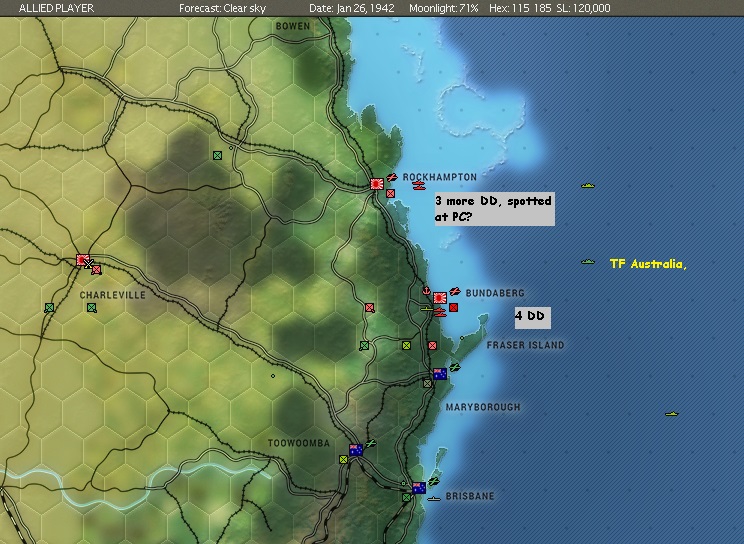Click the green airfield symbol at Toowoomba
Viewport: 744px width, 544px height.
coord(371,443)
